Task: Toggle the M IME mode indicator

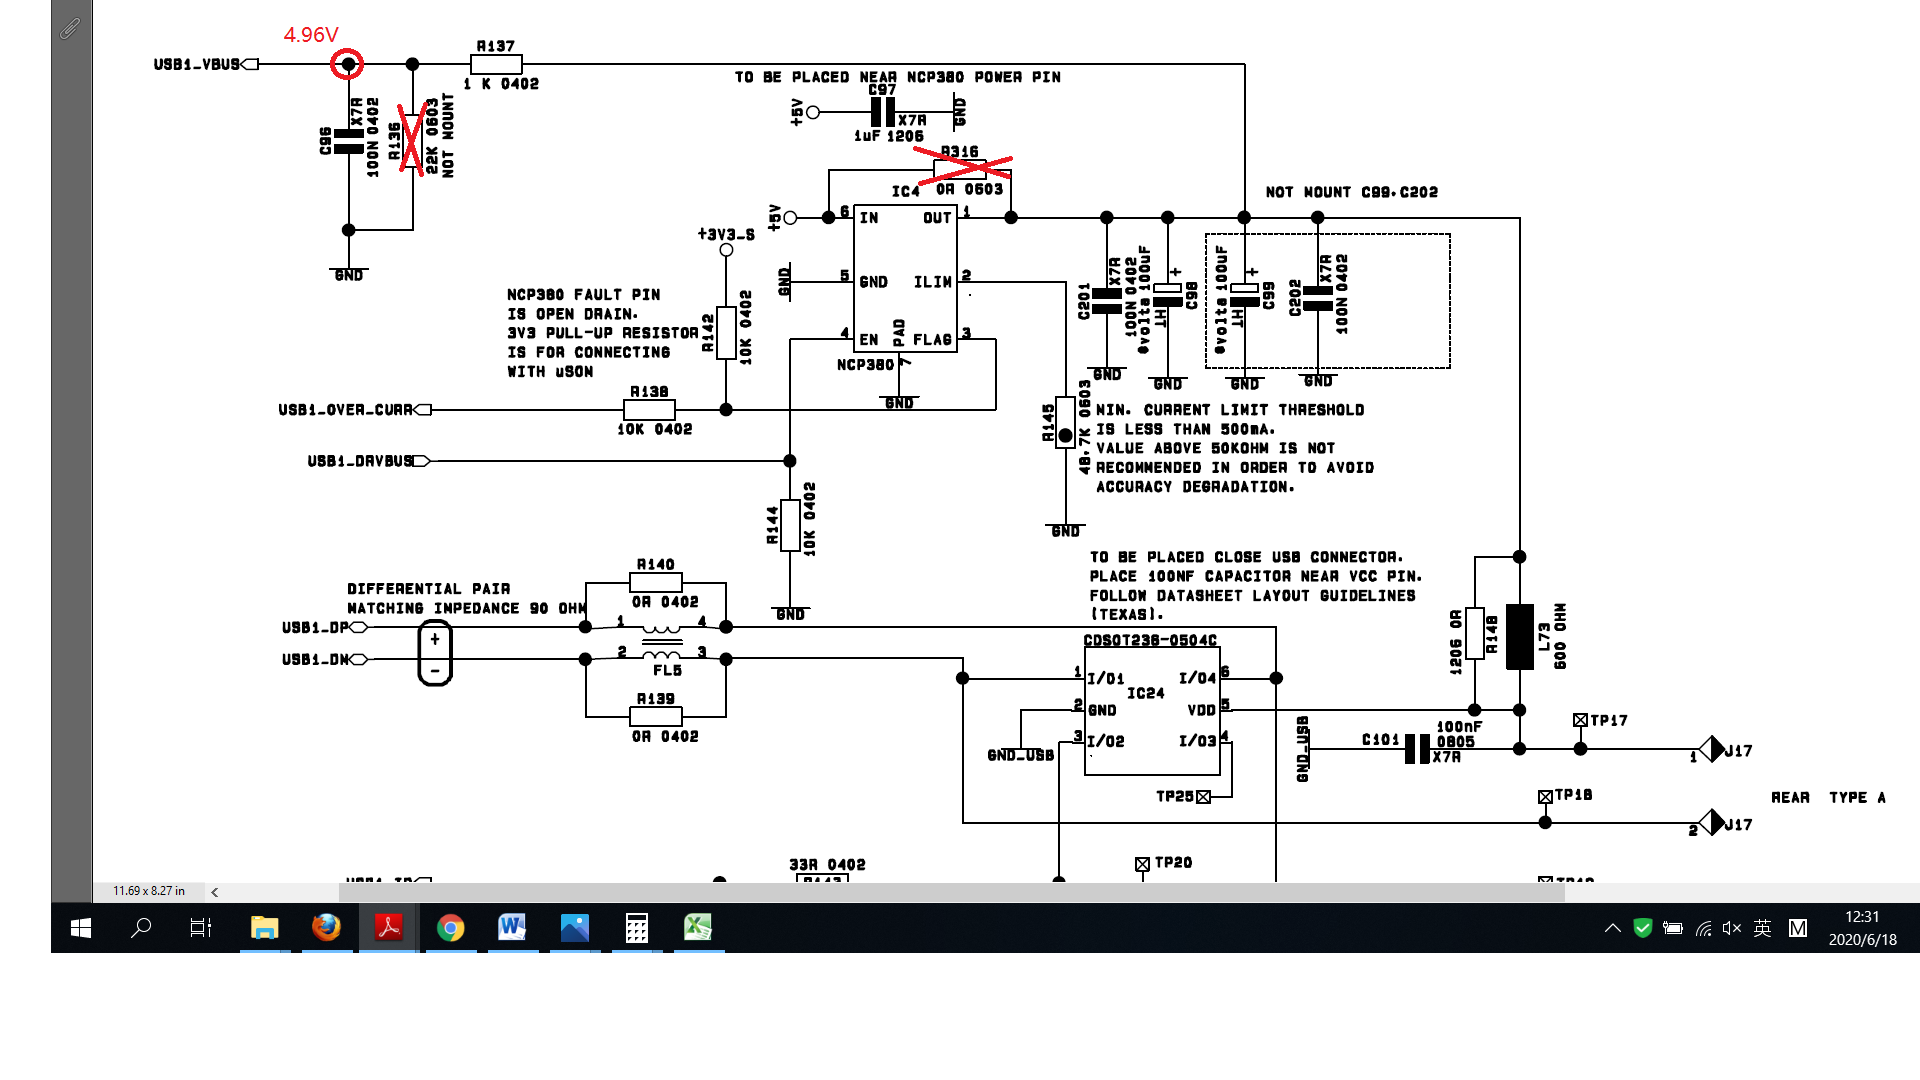Action: 1798,928
